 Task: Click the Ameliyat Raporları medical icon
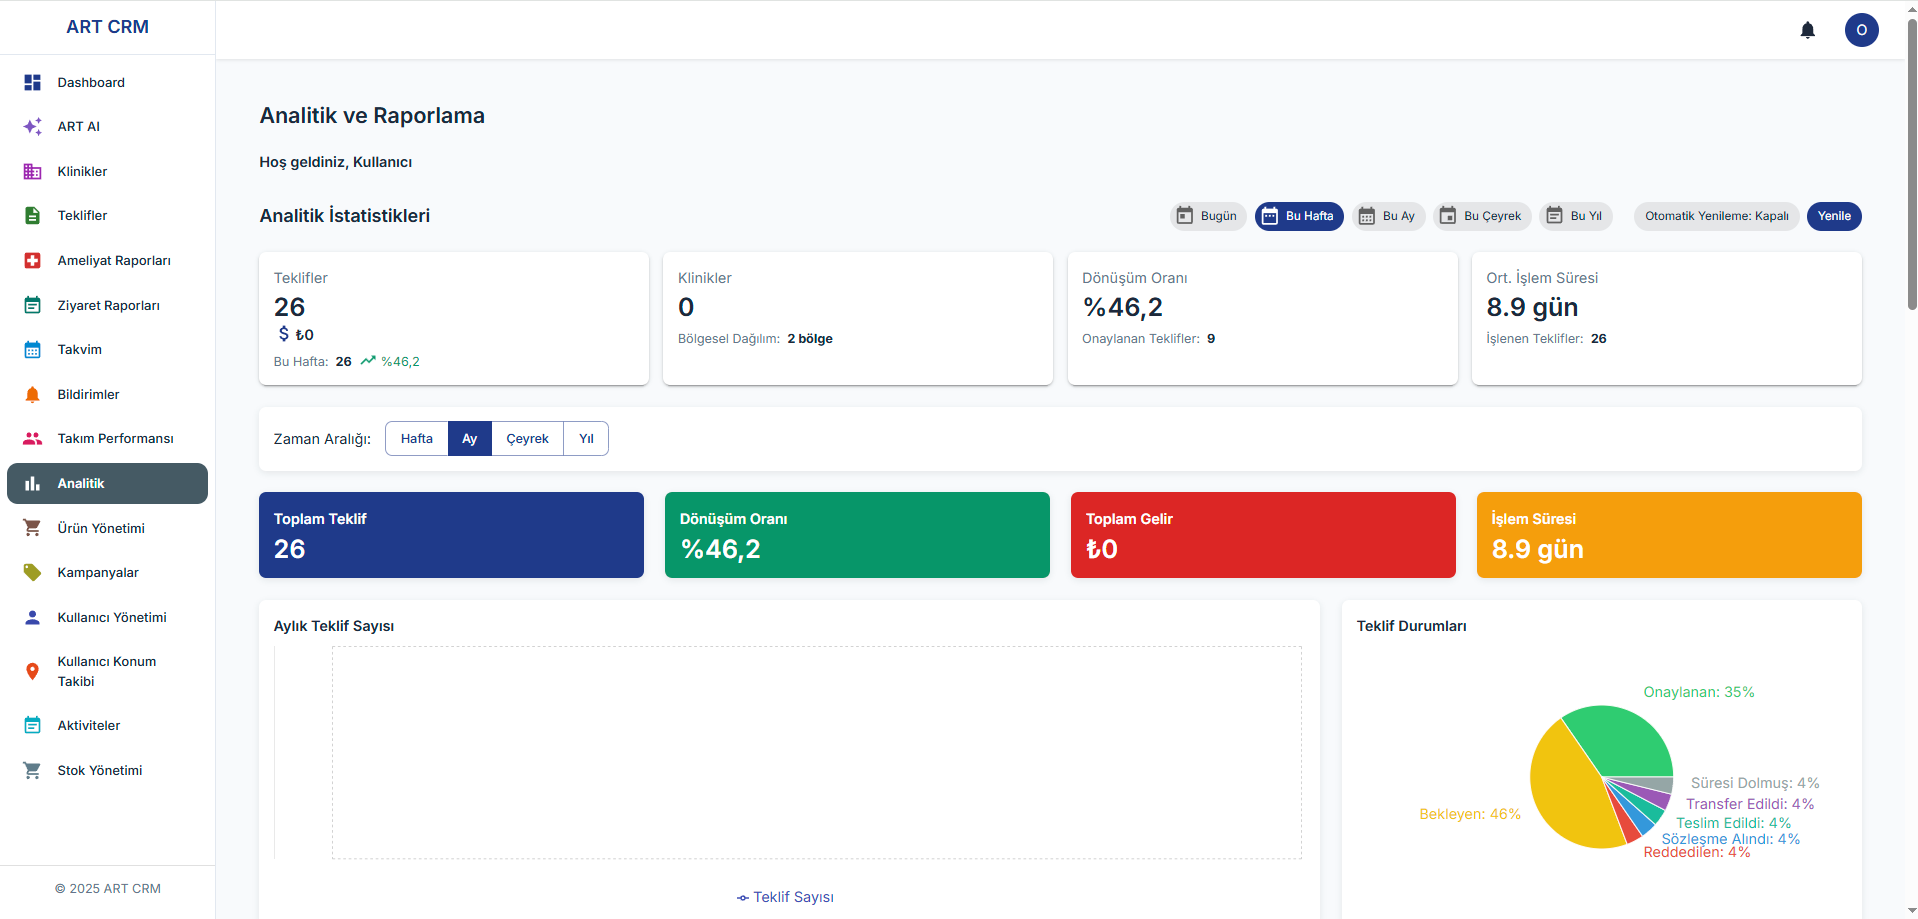(x=32, y=261)
